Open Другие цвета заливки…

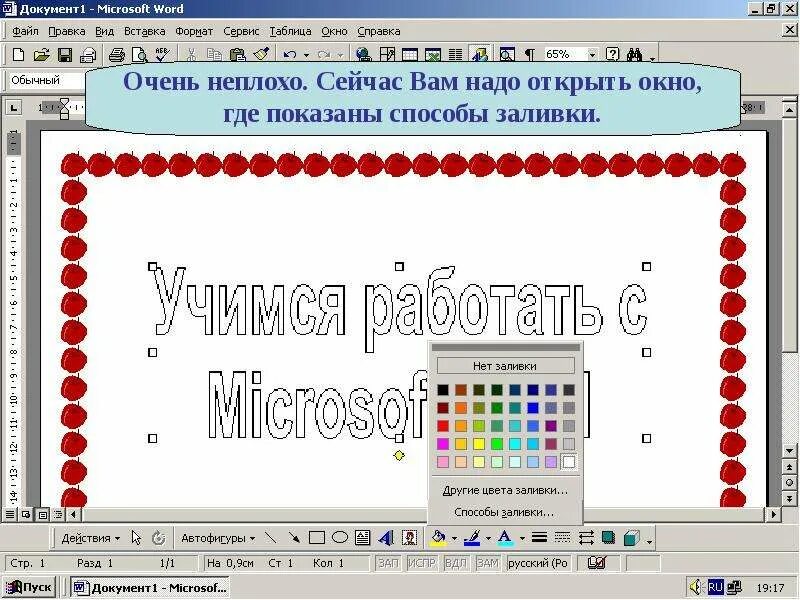click(x=505, y=490)
